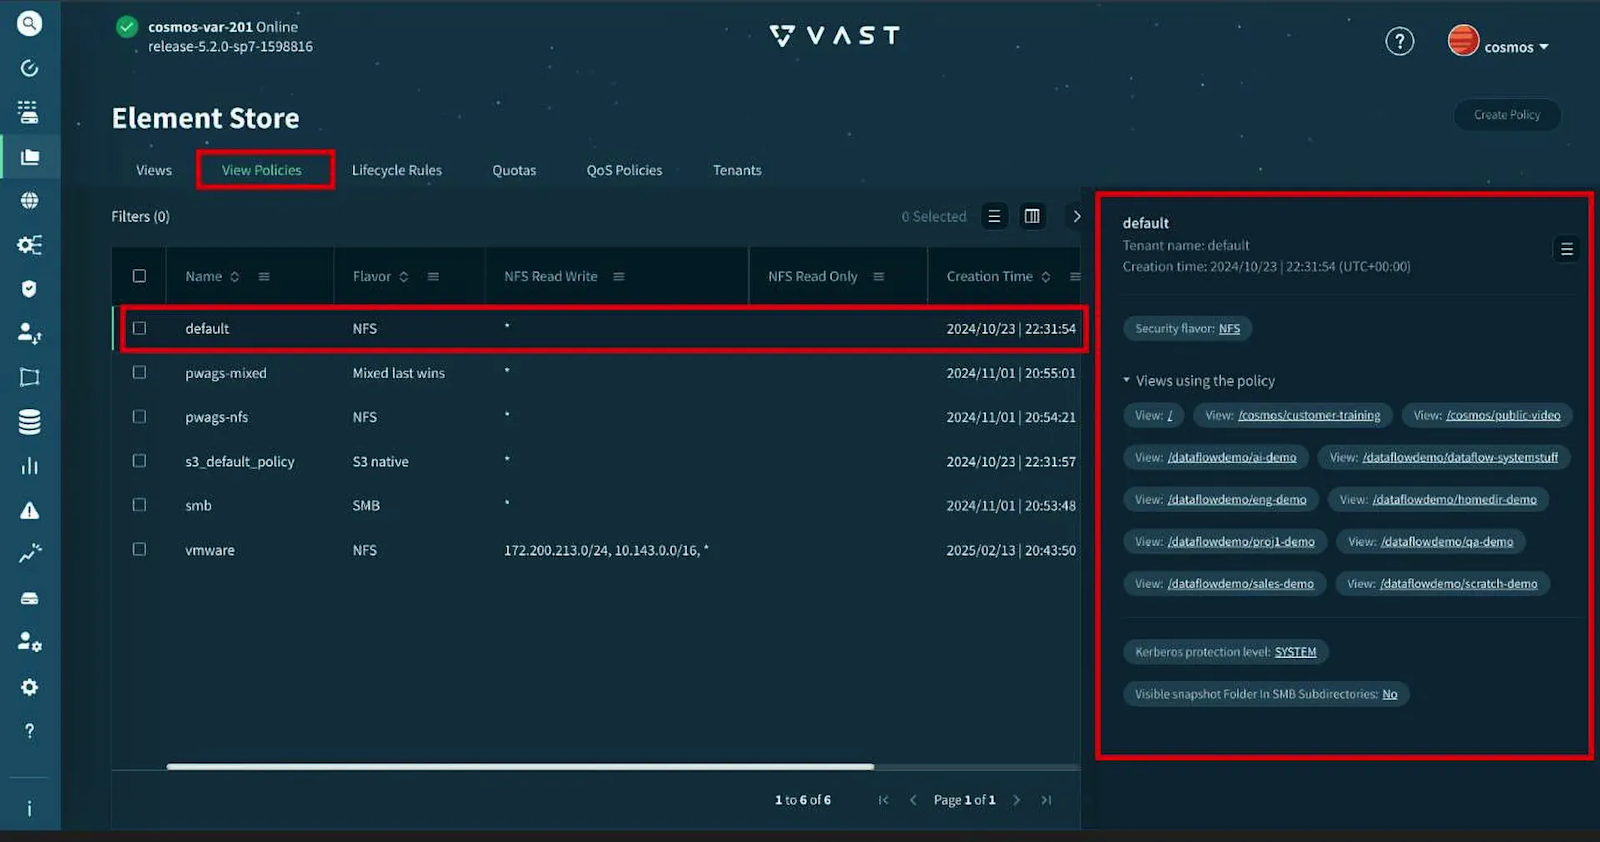Open the shield security icon in sidebar
1600x842 pixels.
(x=29, y=289)
